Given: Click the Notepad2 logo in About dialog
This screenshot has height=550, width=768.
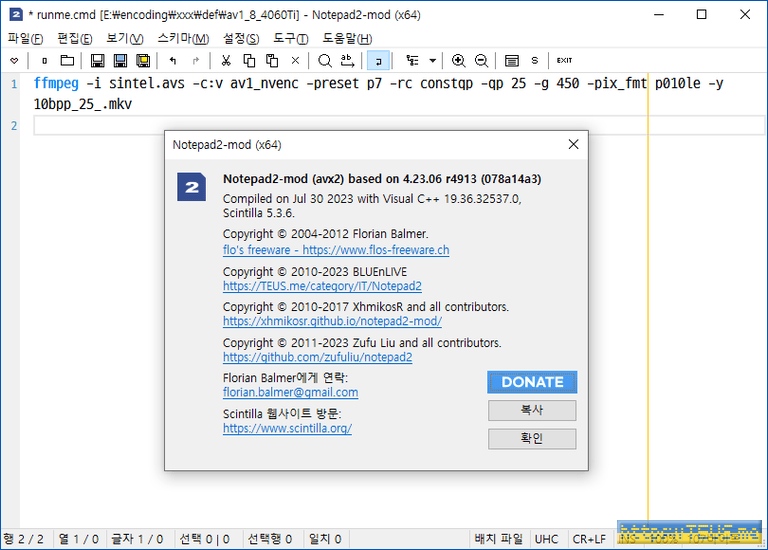Looking at the screenshot, I should coord(192,187).
